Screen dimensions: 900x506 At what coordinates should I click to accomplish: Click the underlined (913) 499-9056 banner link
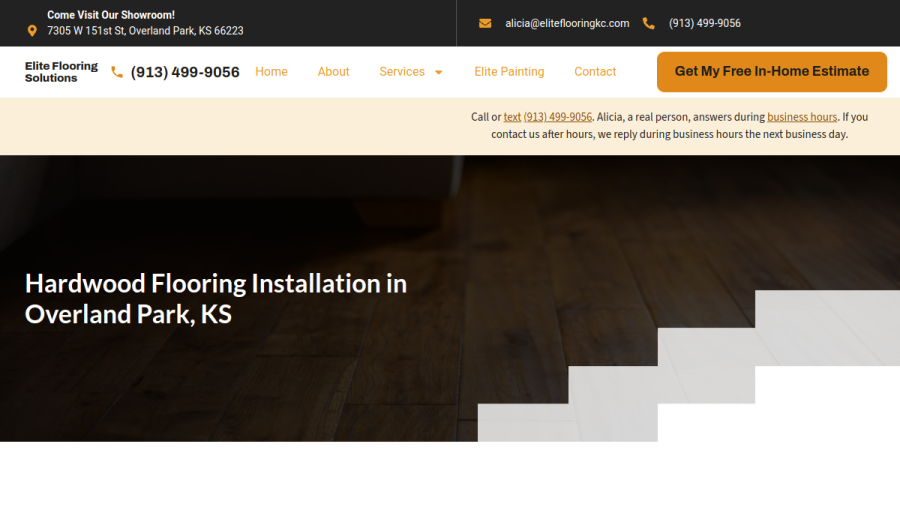[557, 117]
